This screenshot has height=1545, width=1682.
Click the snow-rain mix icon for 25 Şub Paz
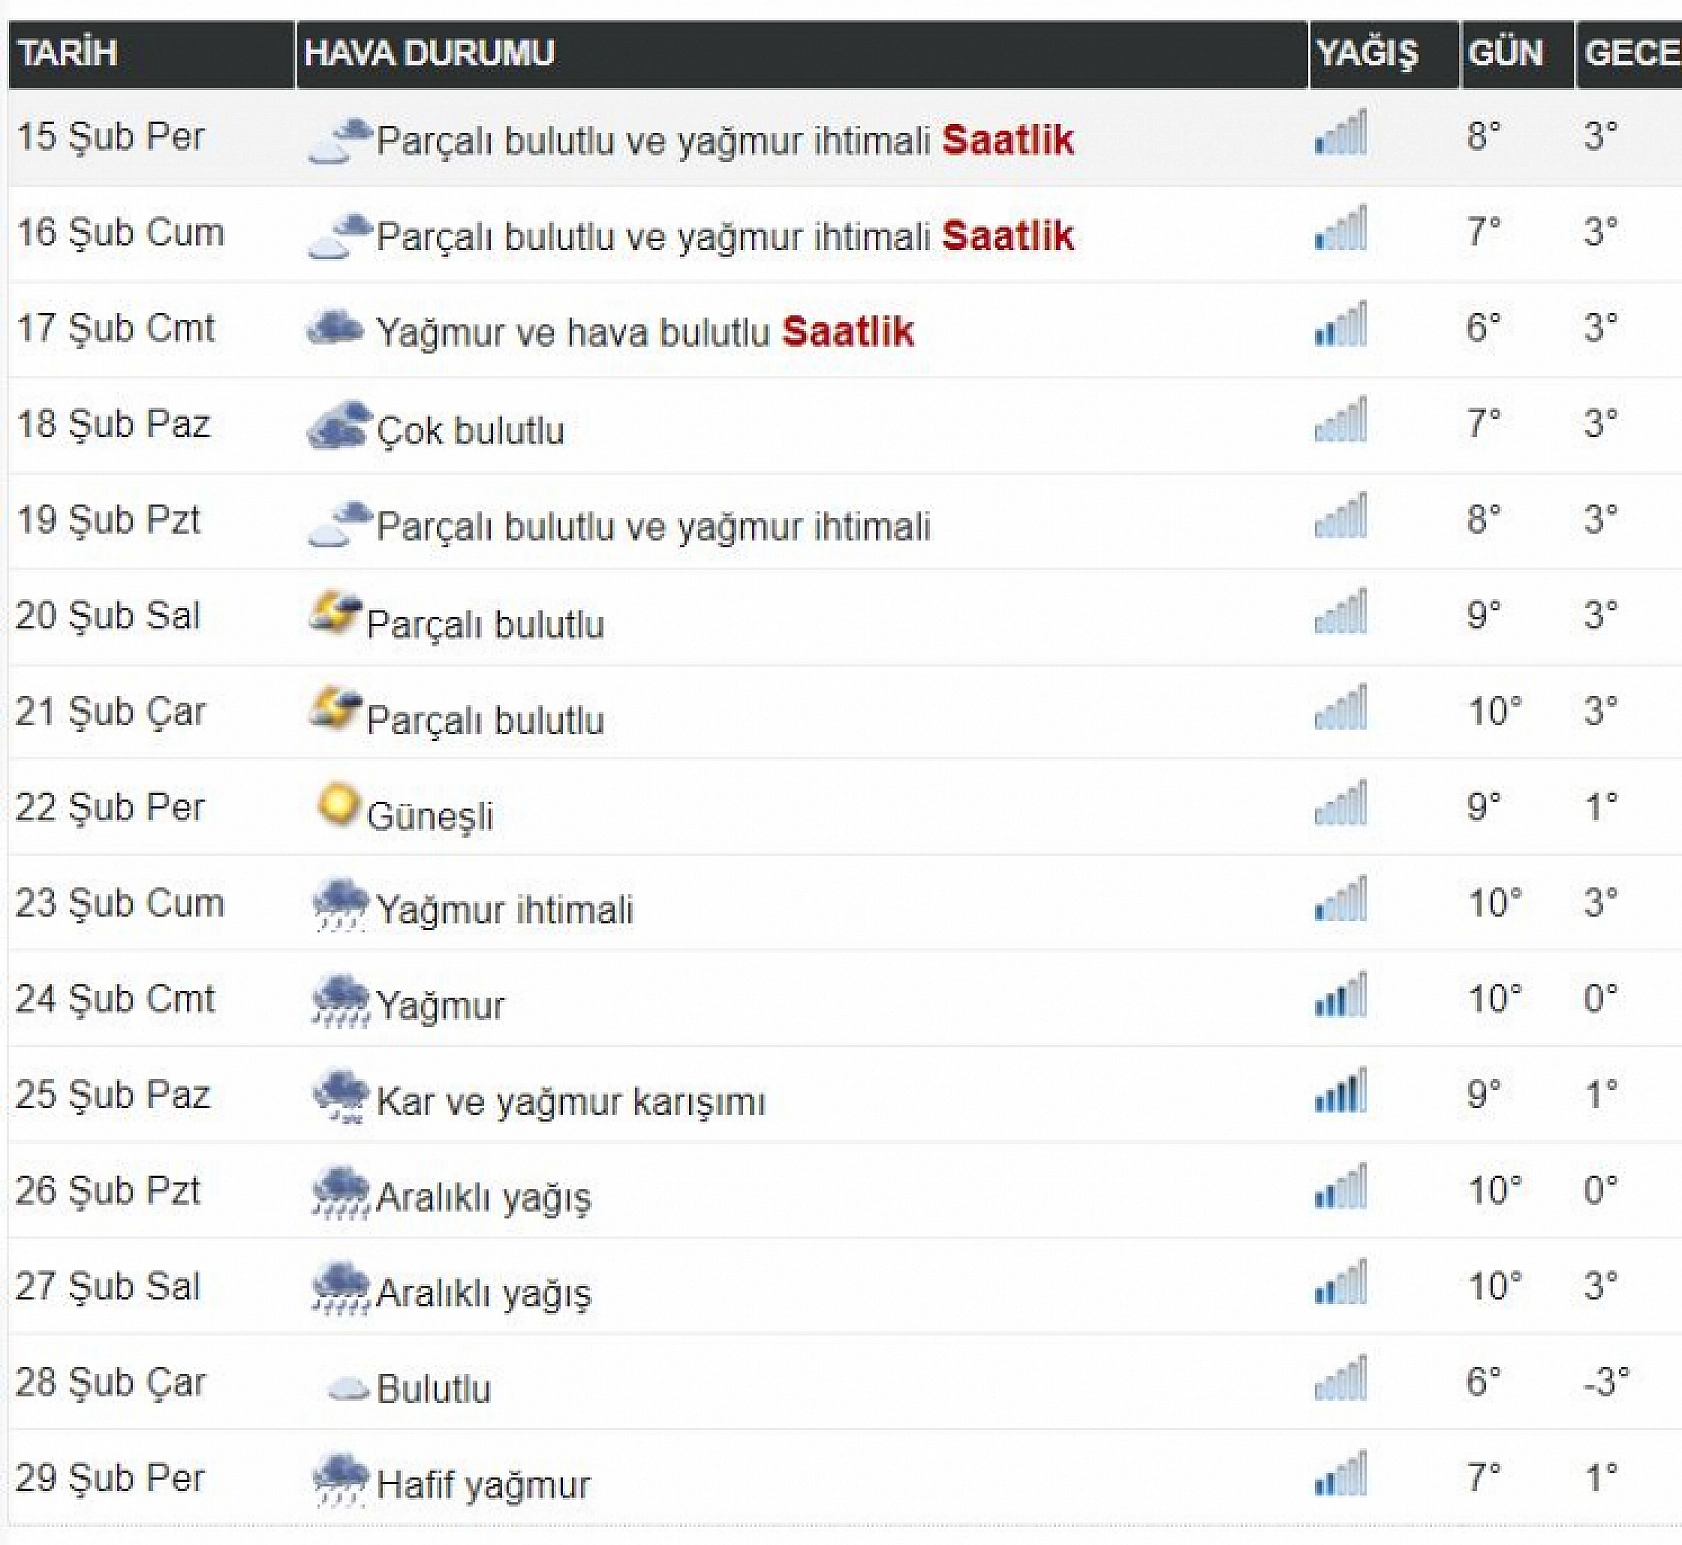[340, 1095]
